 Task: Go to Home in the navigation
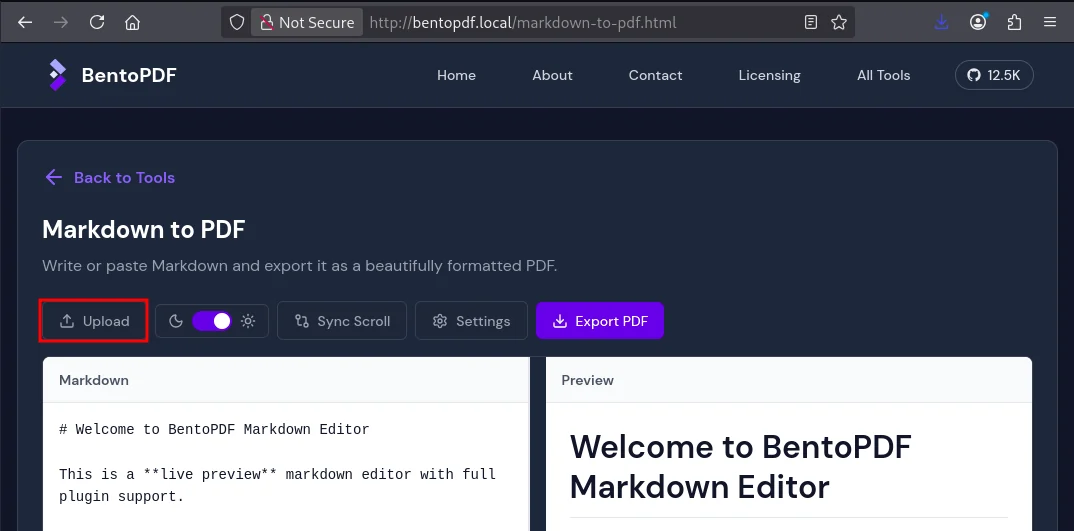[456, 75]
